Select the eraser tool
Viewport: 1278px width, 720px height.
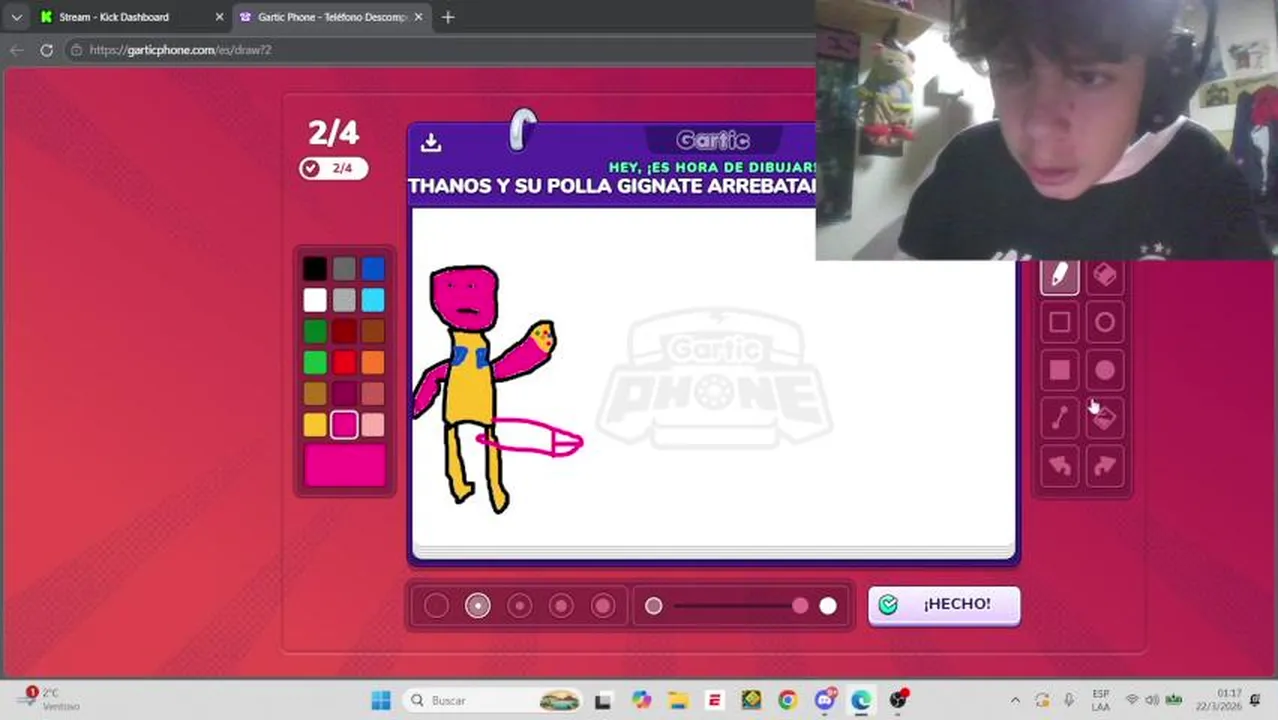coord(1105,275)
